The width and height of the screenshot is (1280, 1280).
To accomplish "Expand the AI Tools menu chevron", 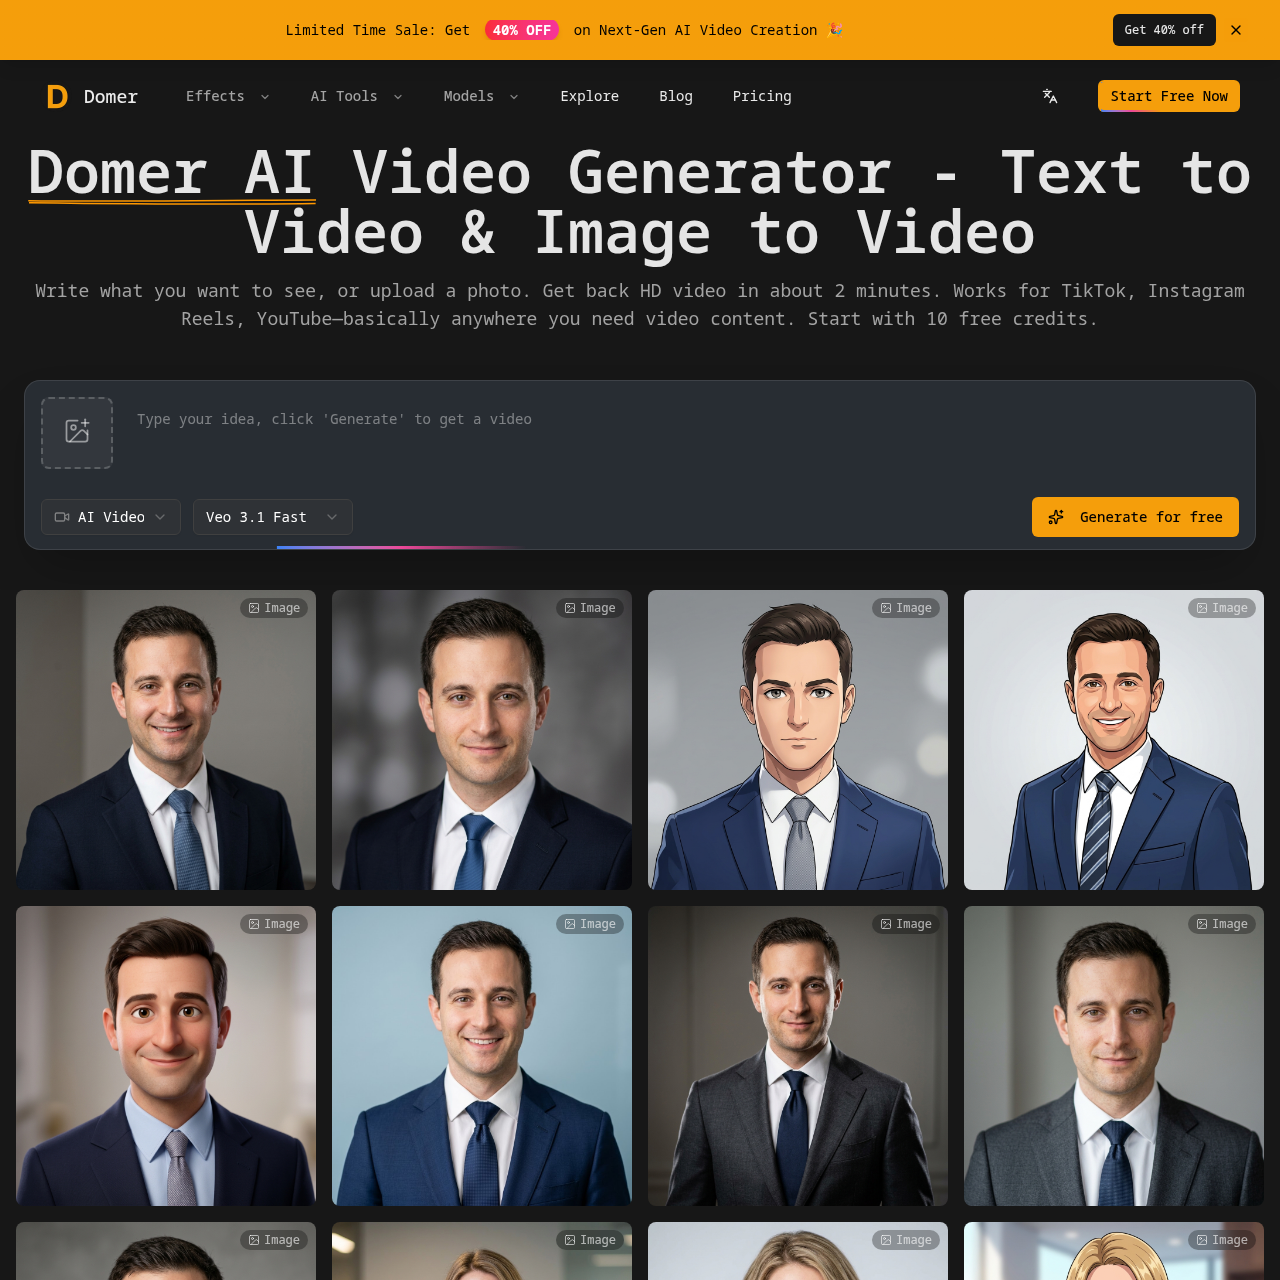I will [398, 97].
